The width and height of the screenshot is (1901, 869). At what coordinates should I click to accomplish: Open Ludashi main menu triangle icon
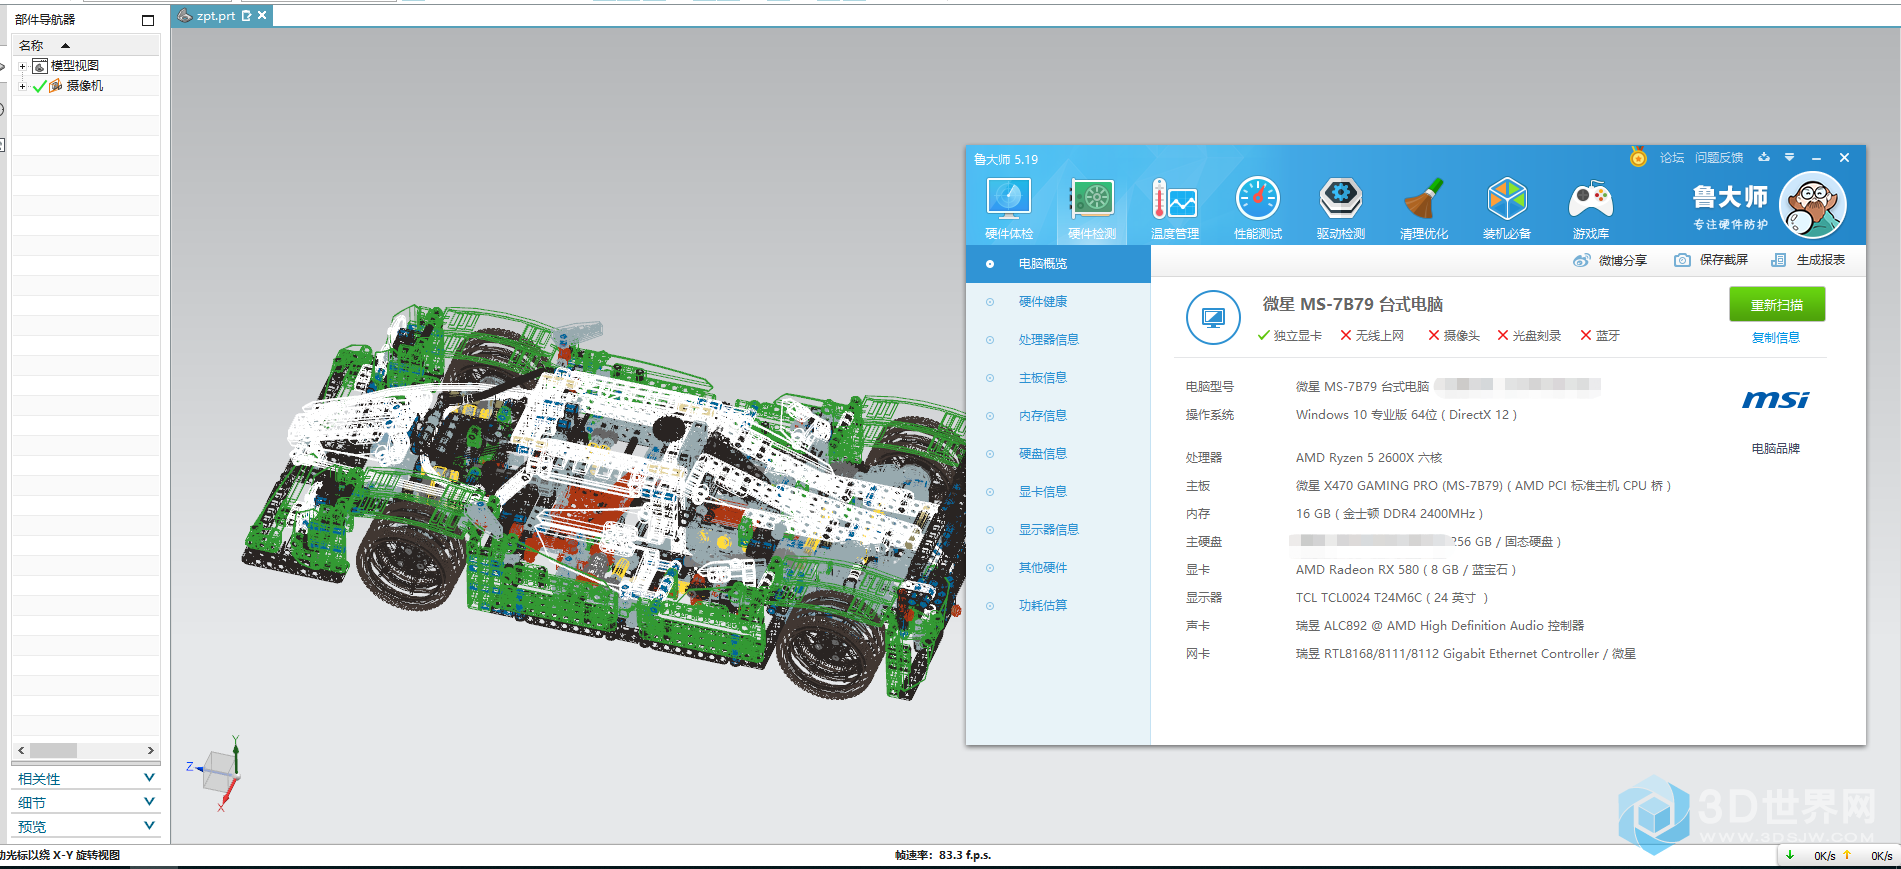click(x=1789, y=157)
